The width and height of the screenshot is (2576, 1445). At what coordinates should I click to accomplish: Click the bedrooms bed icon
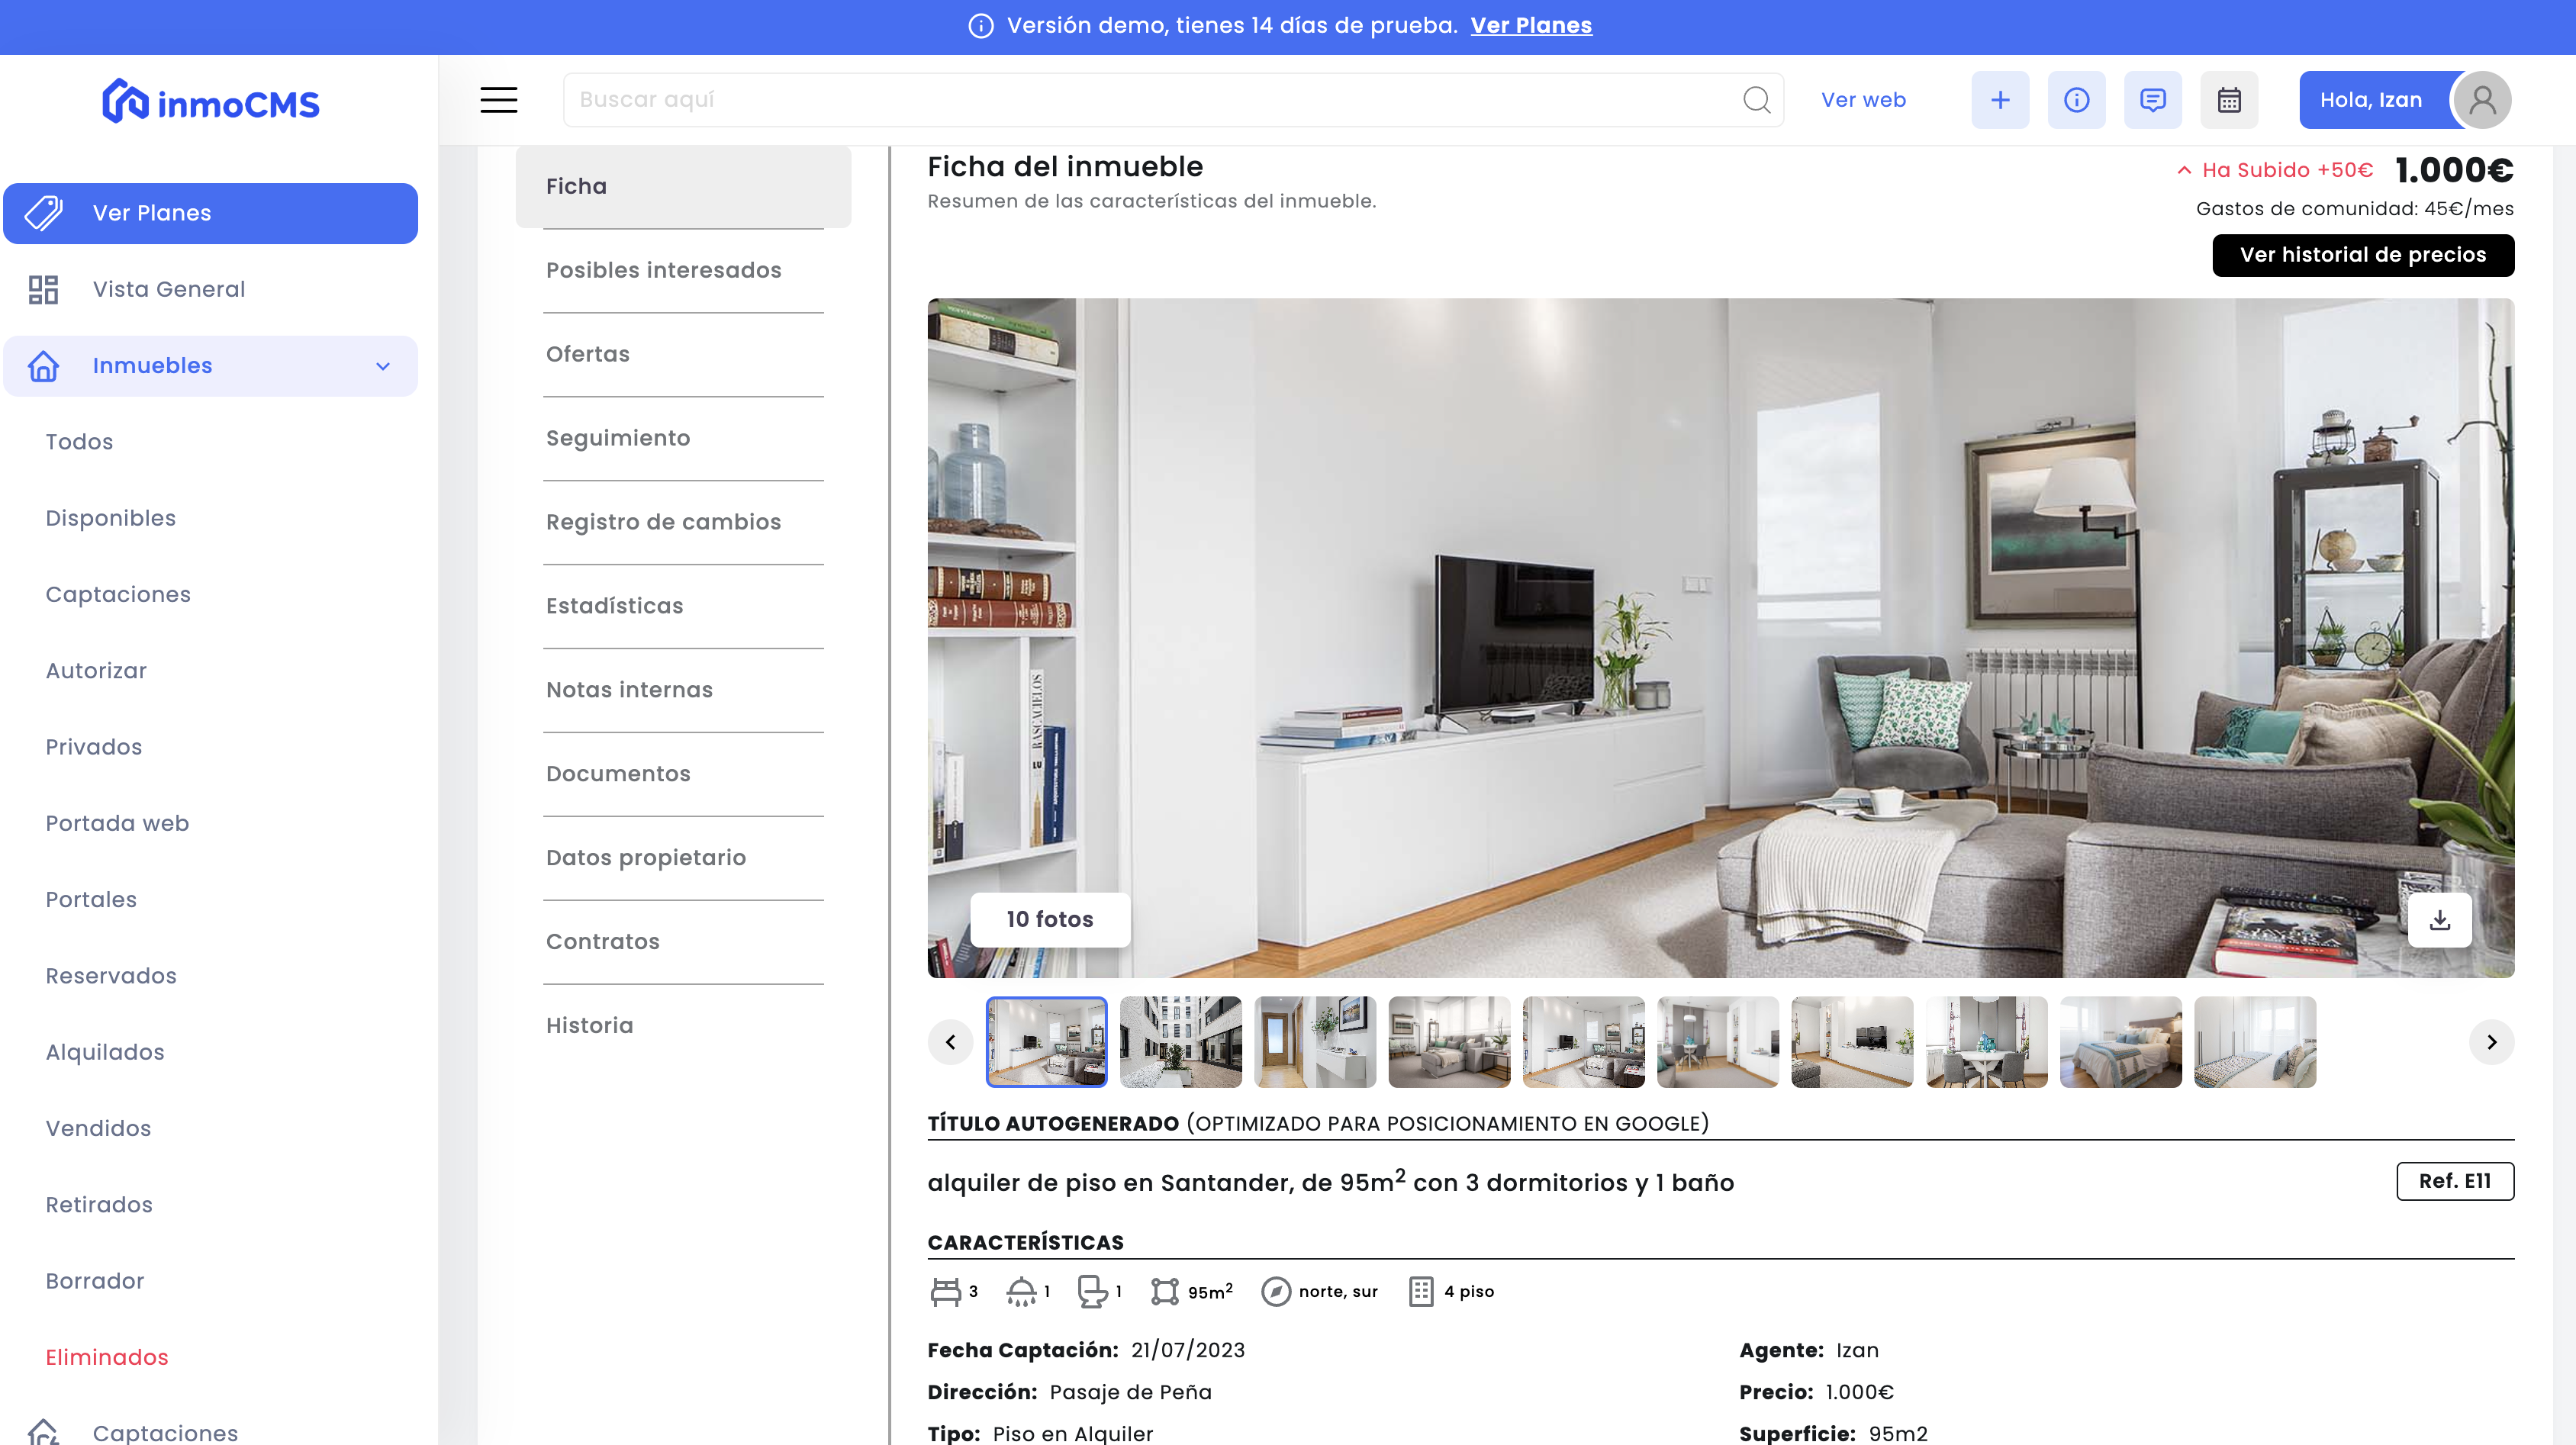[x=945, y=1292]
